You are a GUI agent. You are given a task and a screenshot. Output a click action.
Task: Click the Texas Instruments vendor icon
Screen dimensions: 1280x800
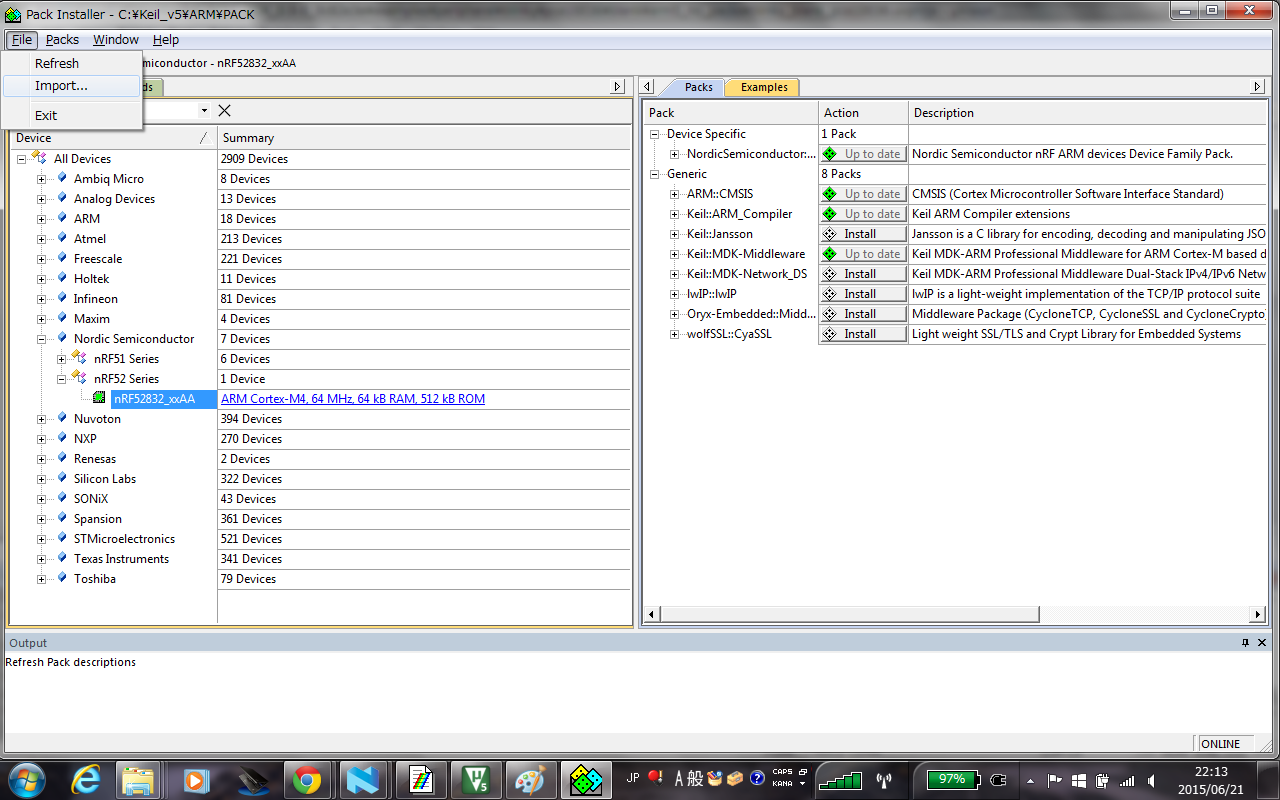(x=62, y=558)
